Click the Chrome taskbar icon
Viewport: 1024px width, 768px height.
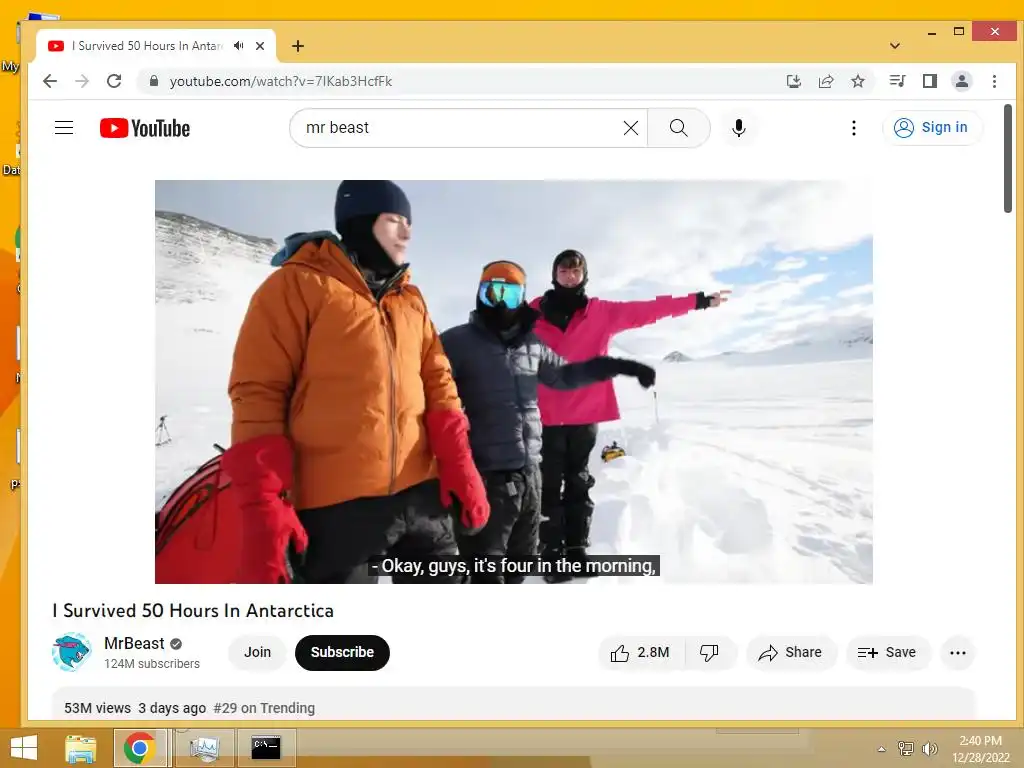tap(139, 748)
